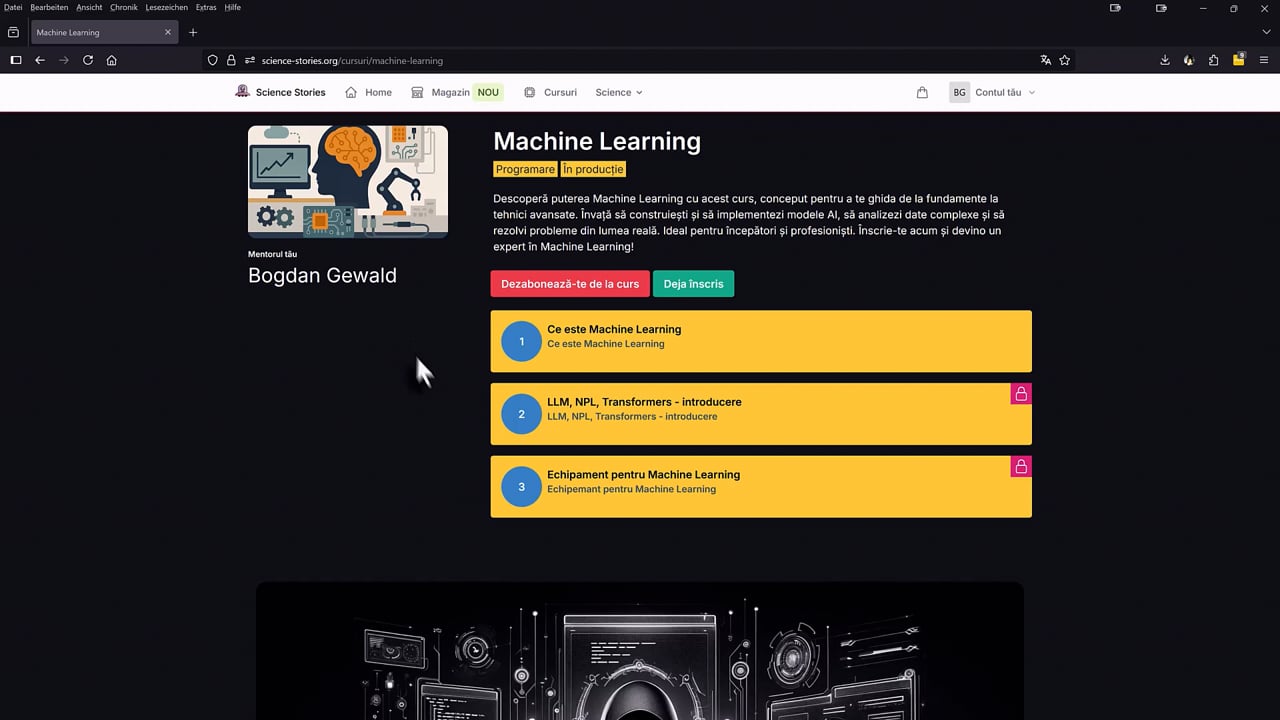Open the Lesezeichen menu

pos(166,7)
